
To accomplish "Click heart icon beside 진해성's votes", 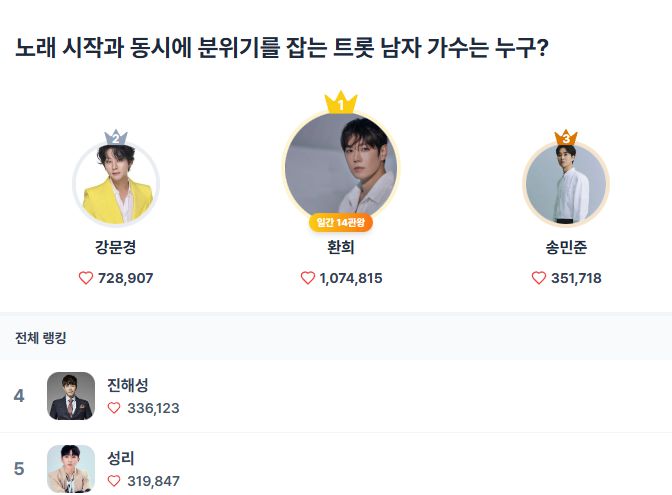I will pyautogui.click(x=114, y=408).
